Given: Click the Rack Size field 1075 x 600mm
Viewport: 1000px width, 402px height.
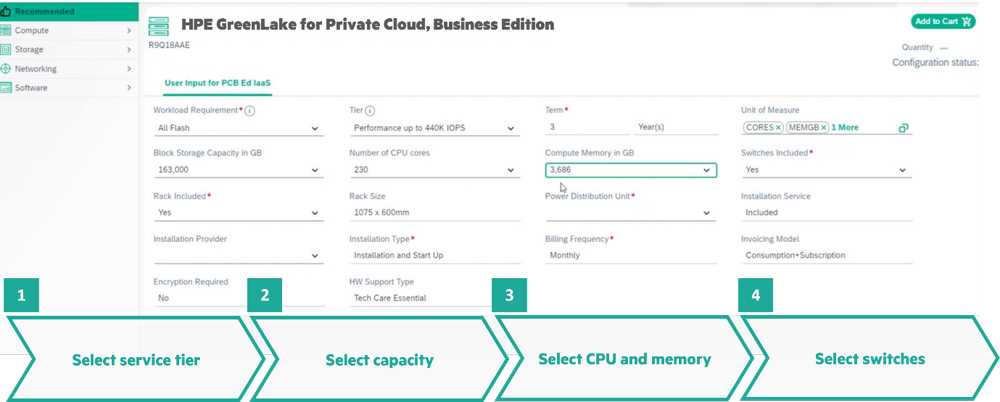Looking at the screenshot, I should 434,213.
